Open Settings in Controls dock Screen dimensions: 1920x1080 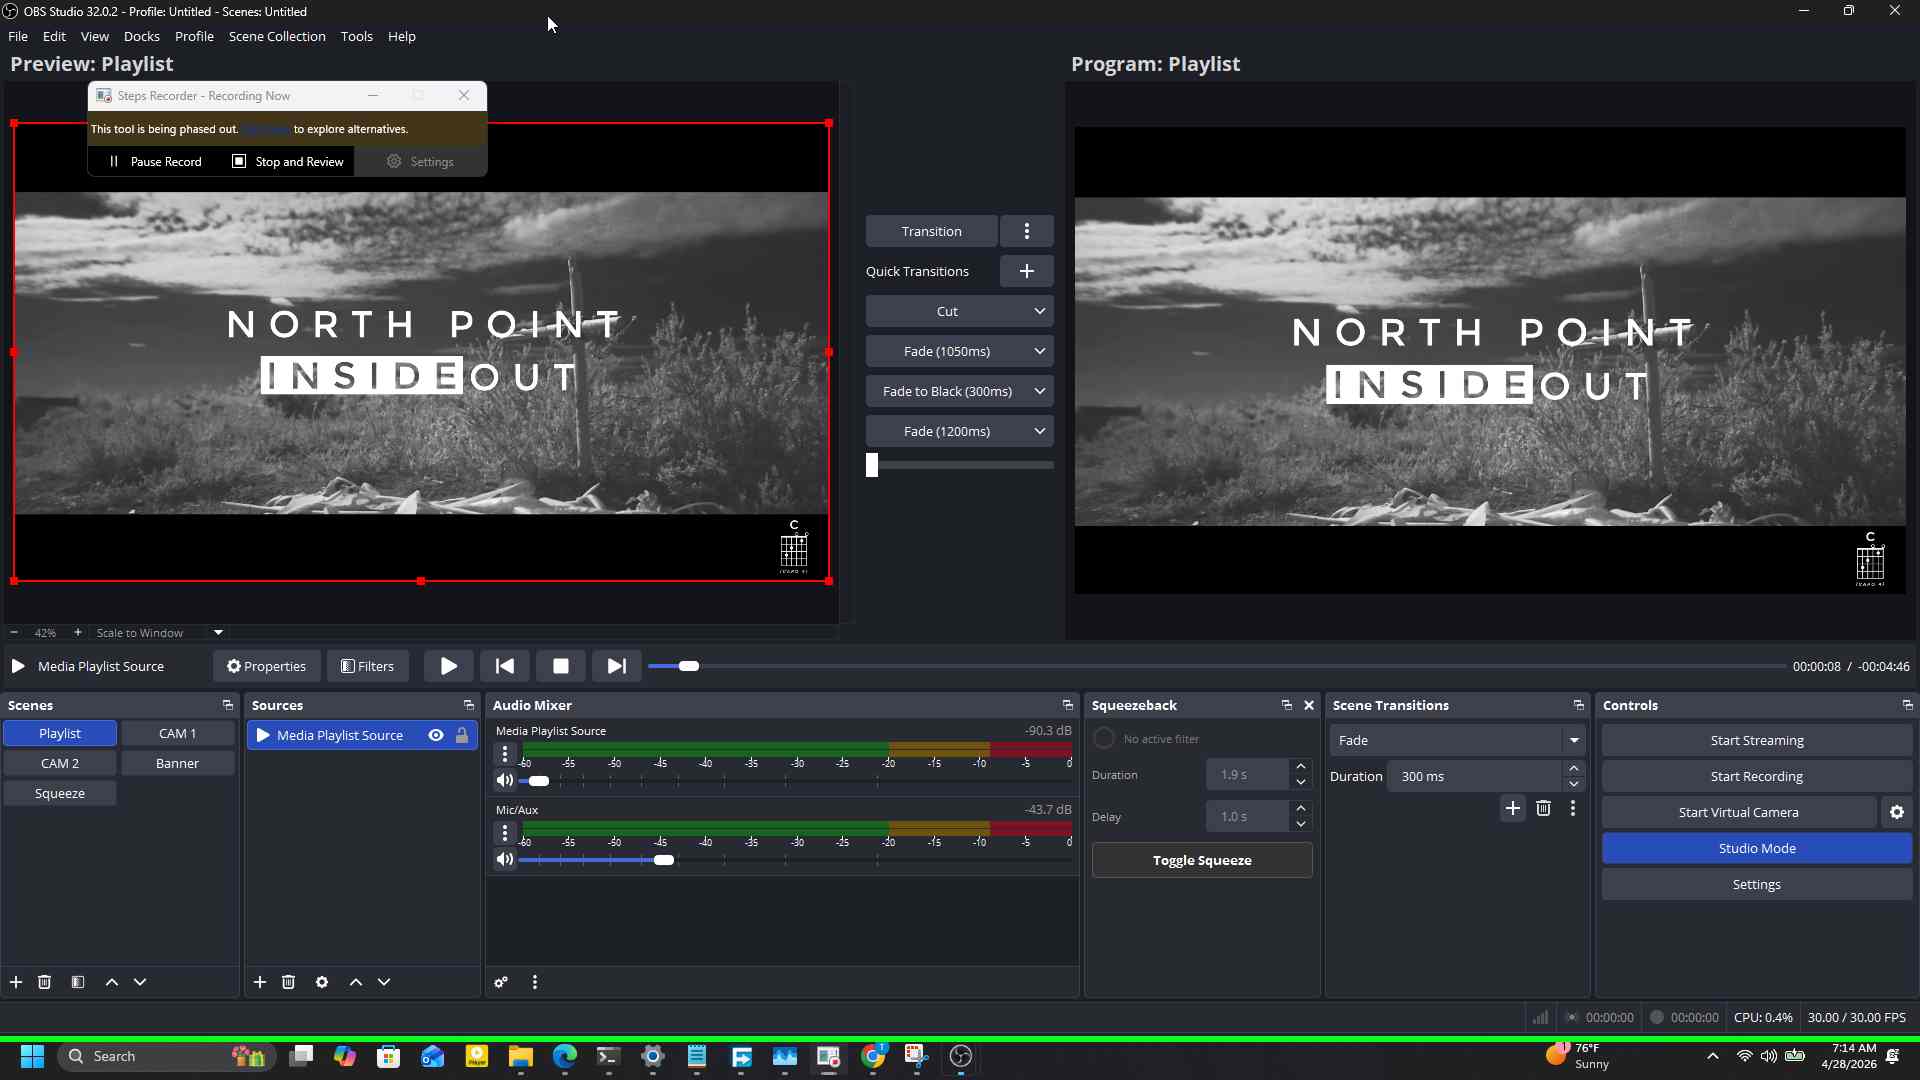coord(1757,884)
